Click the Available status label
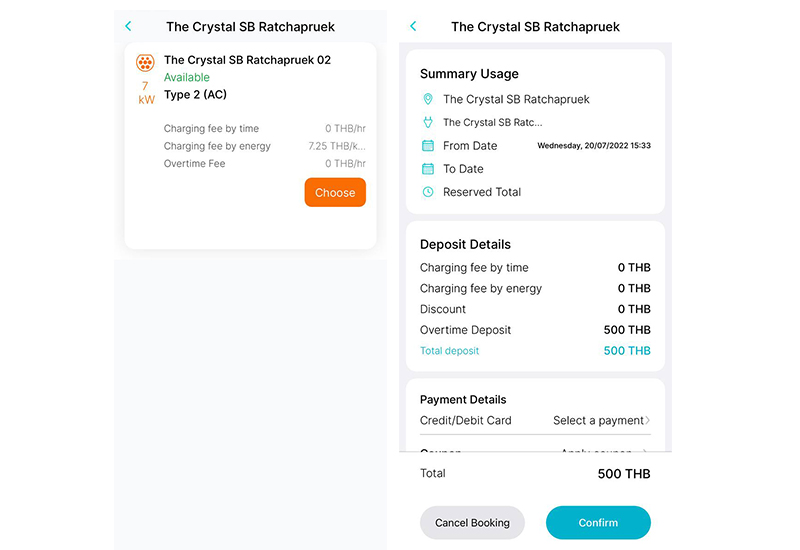Viewport: 800px width, 550px height. click(187, 78)
